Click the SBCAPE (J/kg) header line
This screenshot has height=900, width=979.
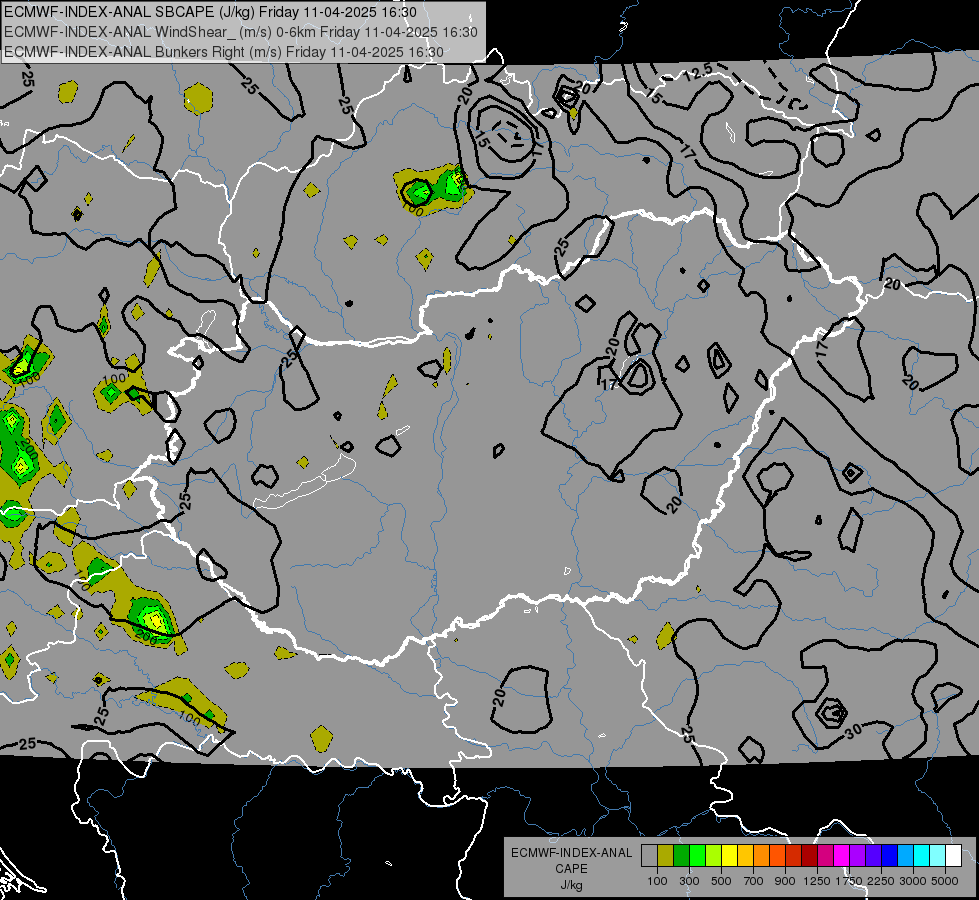210,12
